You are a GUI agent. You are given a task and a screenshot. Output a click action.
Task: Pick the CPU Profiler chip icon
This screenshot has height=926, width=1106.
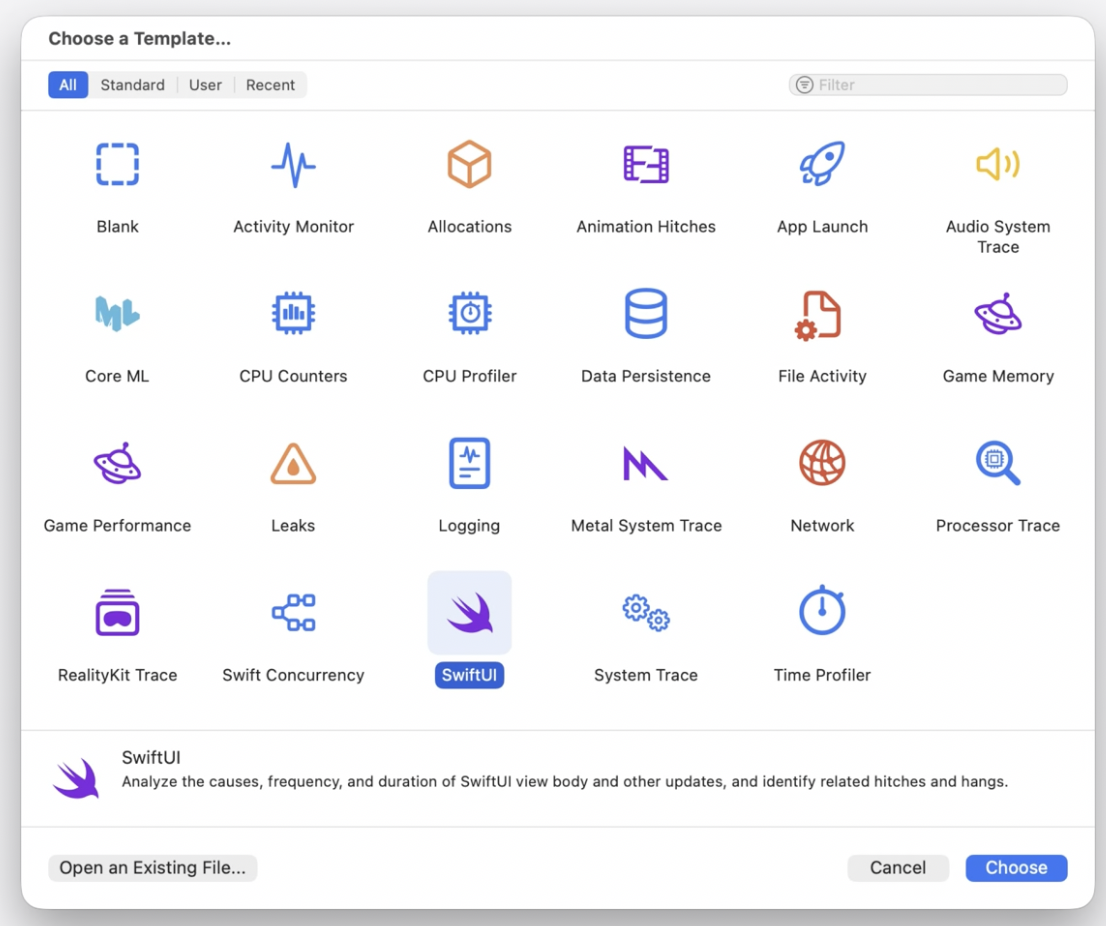[470, 313]
